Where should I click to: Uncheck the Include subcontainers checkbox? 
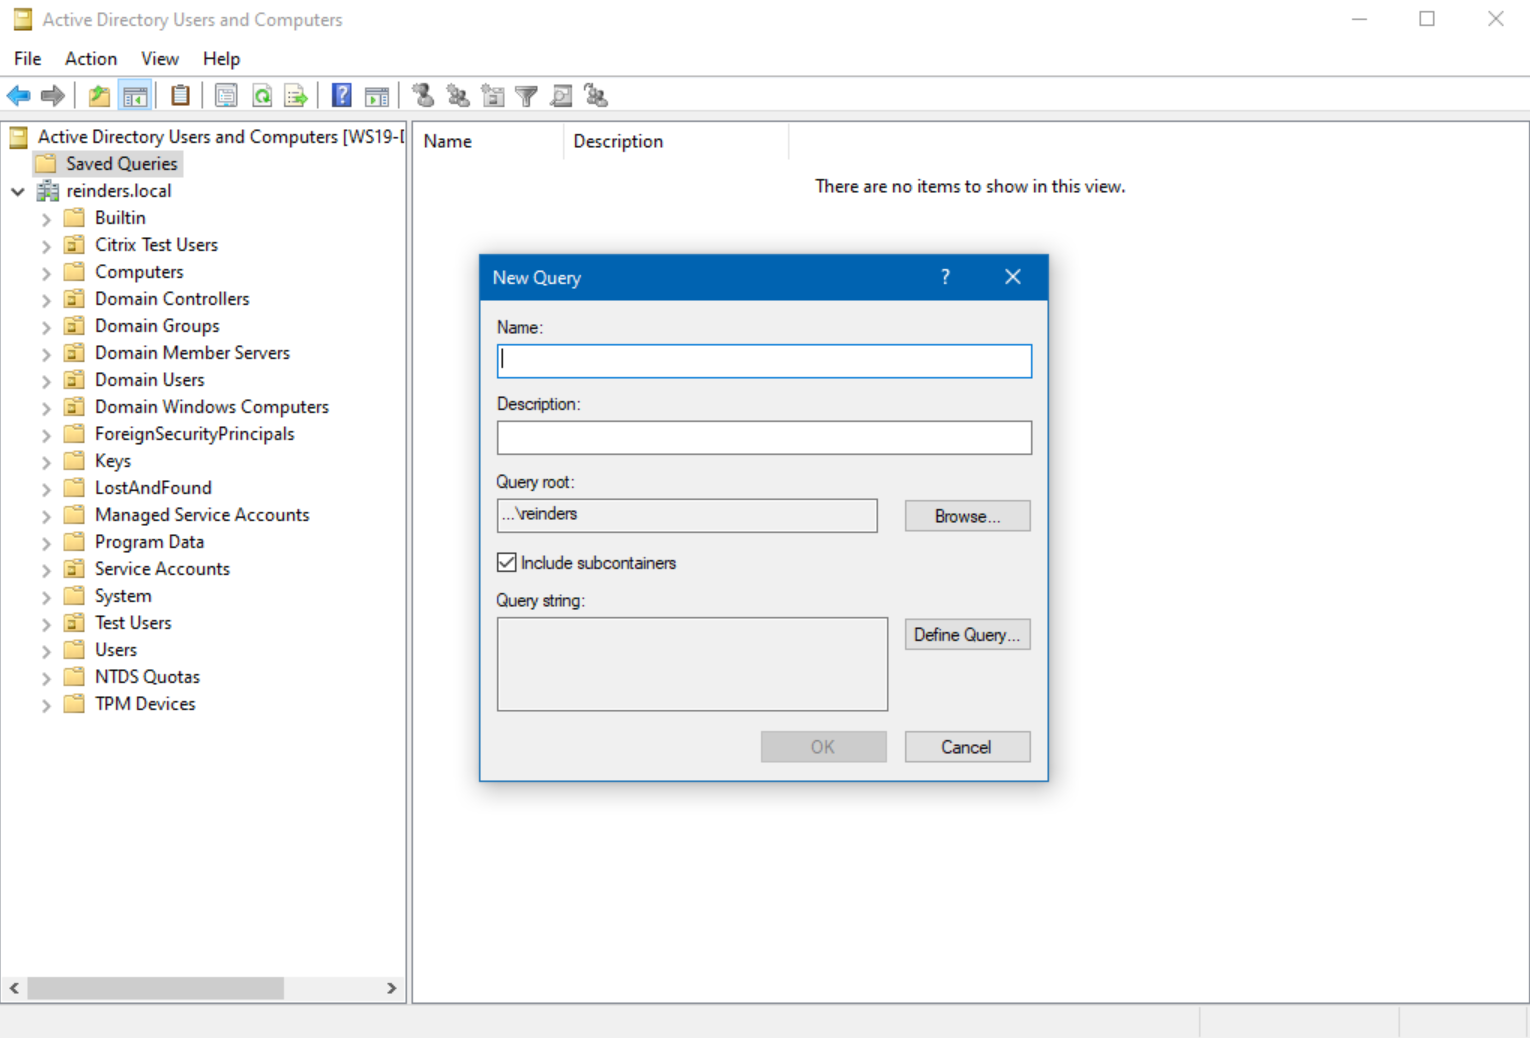[x=507, y=563]
